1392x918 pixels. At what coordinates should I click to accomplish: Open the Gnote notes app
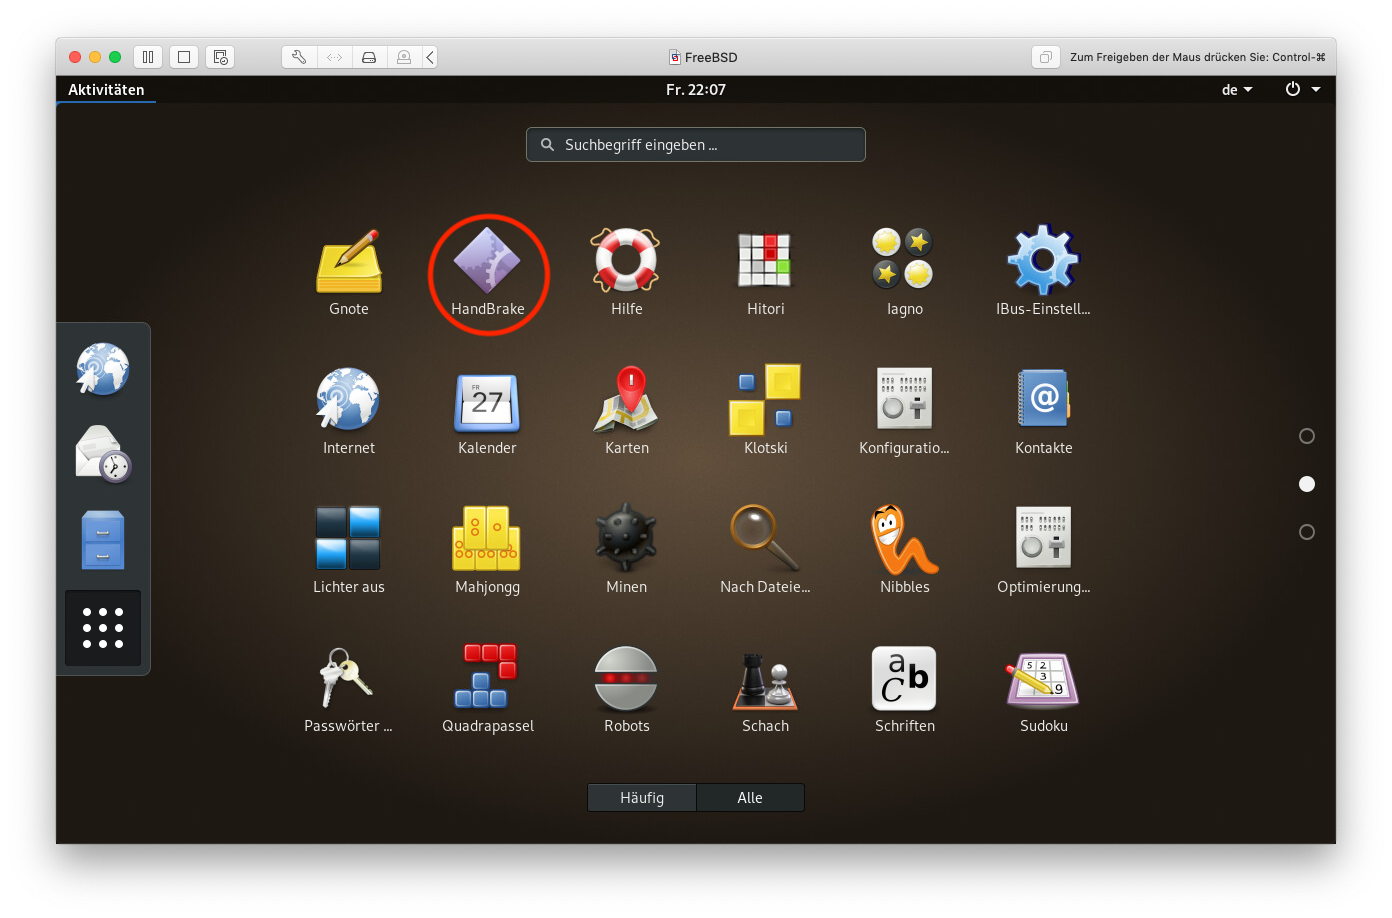348,263
